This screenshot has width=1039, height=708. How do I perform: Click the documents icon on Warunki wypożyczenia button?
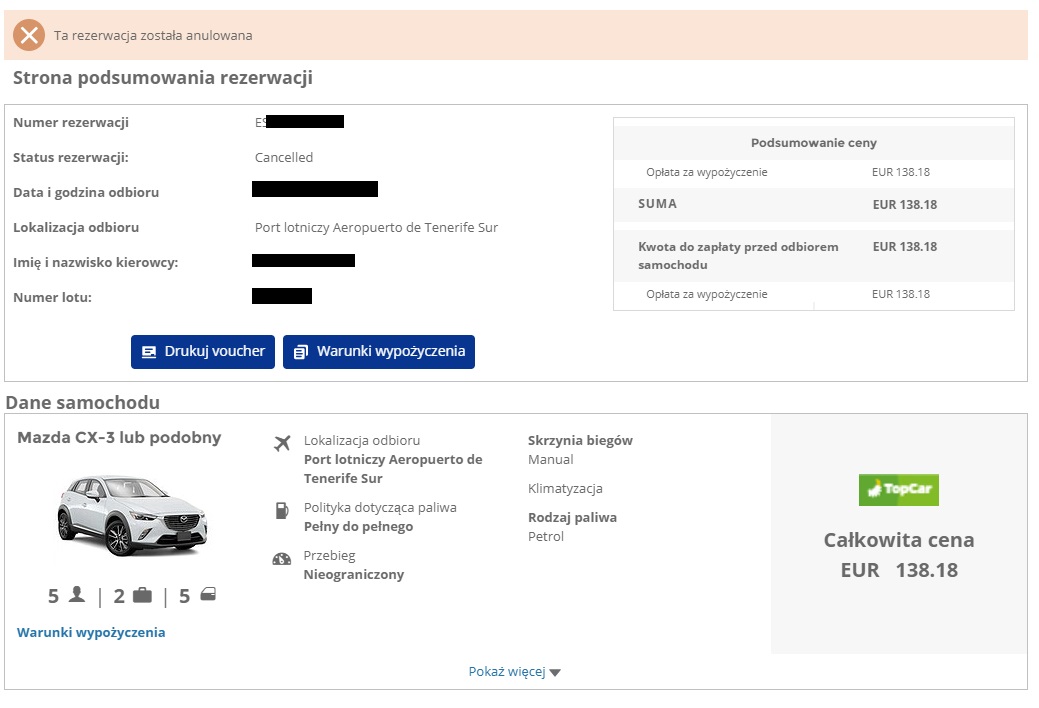(x=301, y=352)
